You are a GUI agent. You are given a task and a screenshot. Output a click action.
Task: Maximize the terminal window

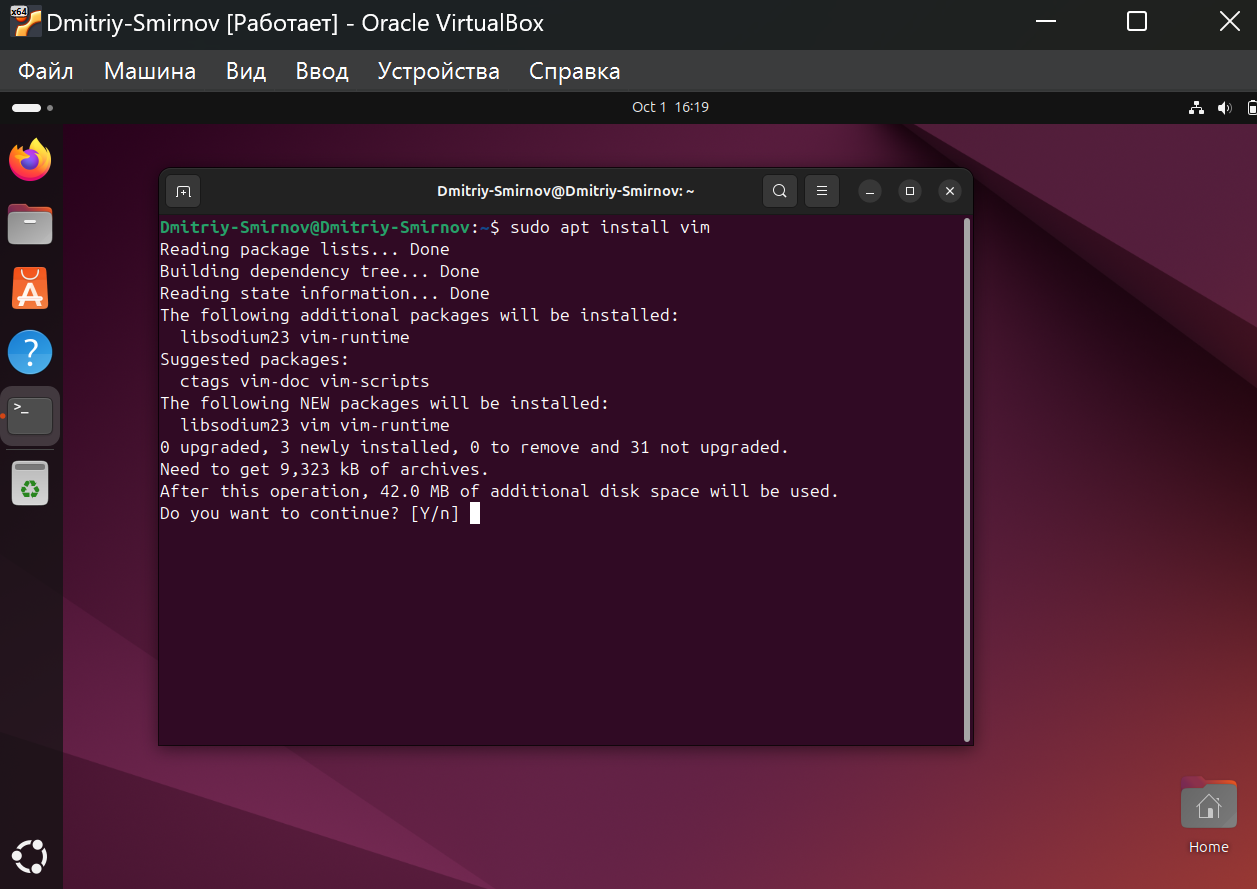910,191
